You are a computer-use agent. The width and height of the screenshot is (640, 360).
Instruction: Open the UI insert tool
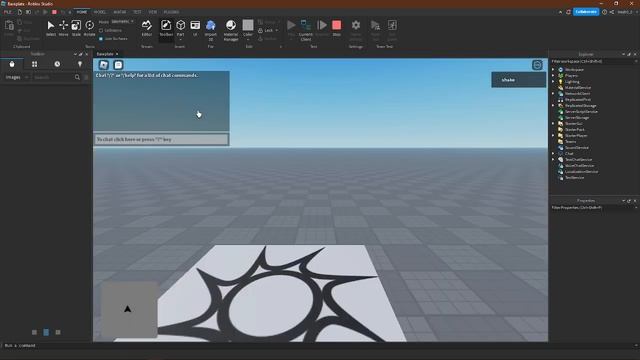195,28
